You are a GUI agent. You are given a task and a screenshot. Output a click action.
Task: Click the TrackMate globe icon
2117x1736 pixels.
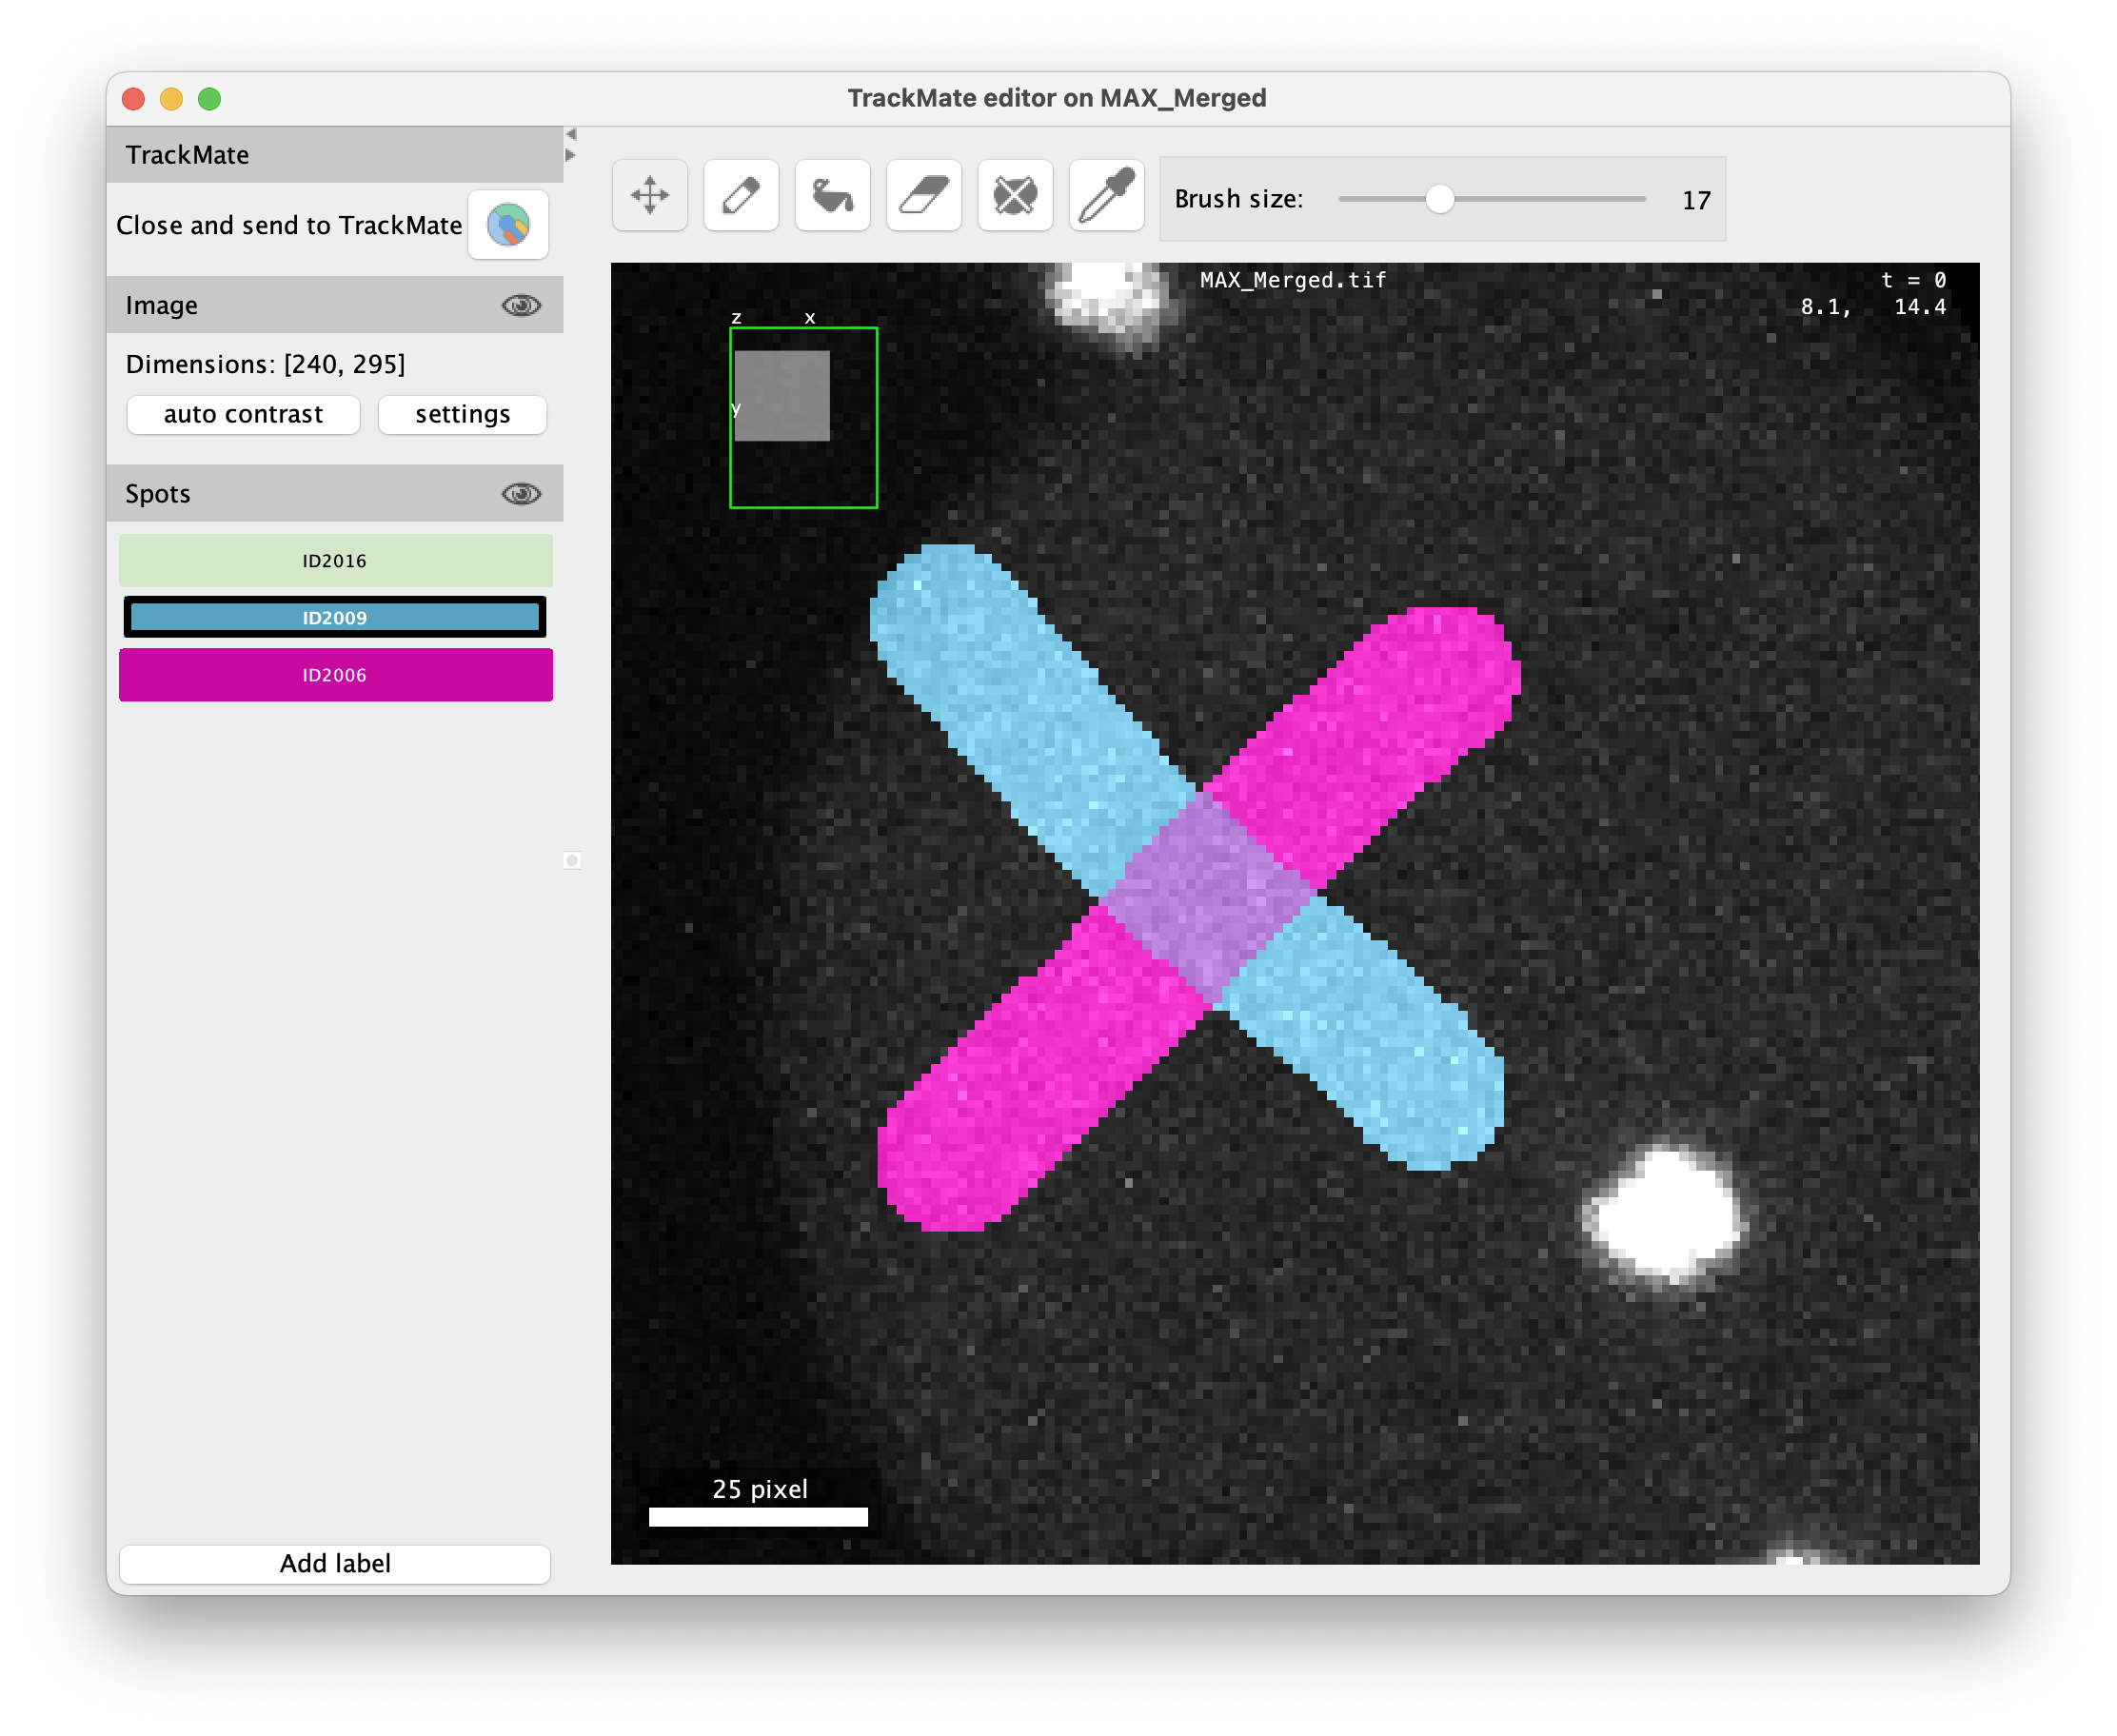[x=508, y=225]
